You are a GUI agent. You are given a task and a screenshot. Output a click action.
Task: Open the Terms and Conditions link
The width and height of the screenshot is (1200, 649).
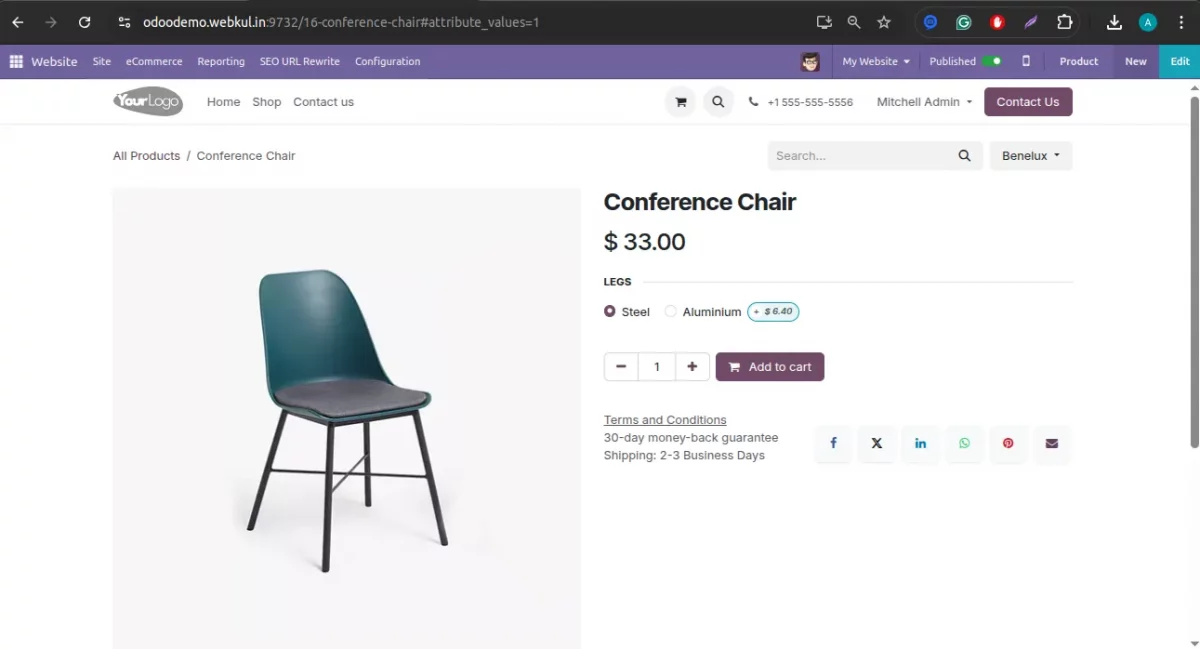[x=664, y=419]
